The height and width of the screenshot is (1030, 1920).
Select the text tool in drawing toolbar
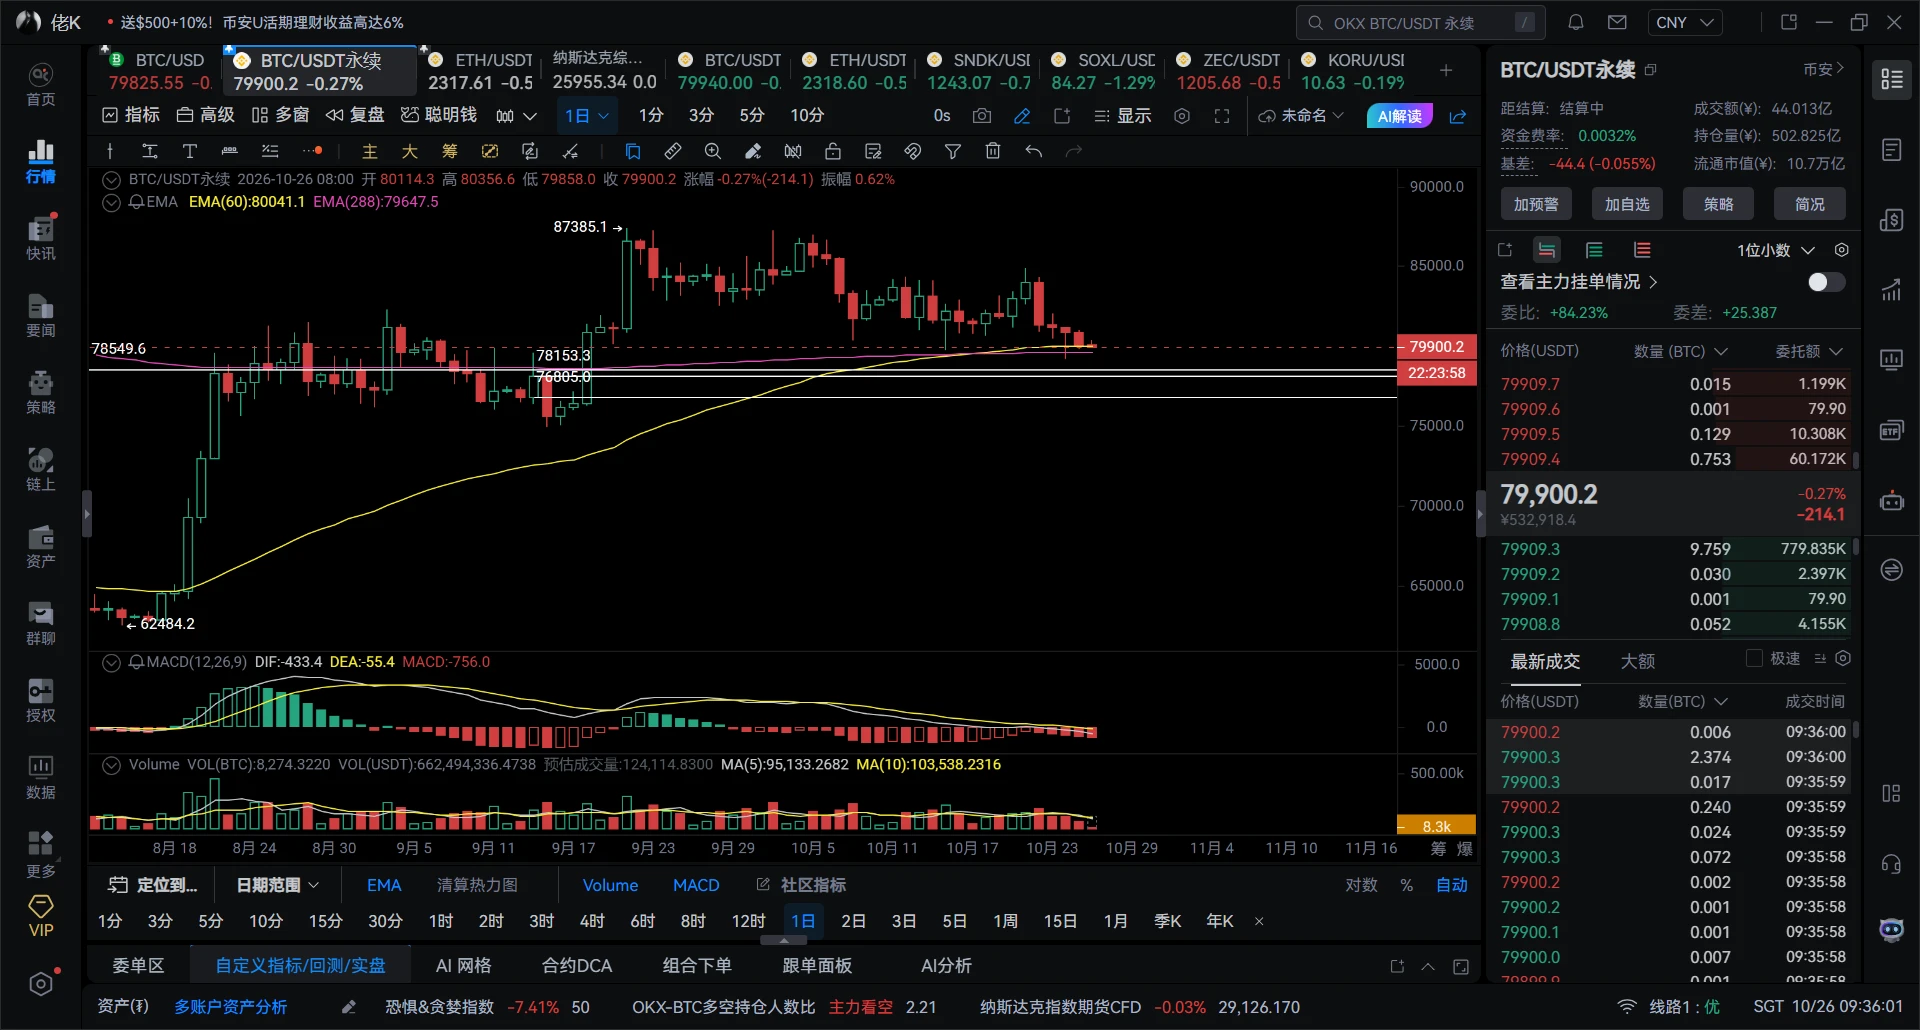[x=189, y=151]
